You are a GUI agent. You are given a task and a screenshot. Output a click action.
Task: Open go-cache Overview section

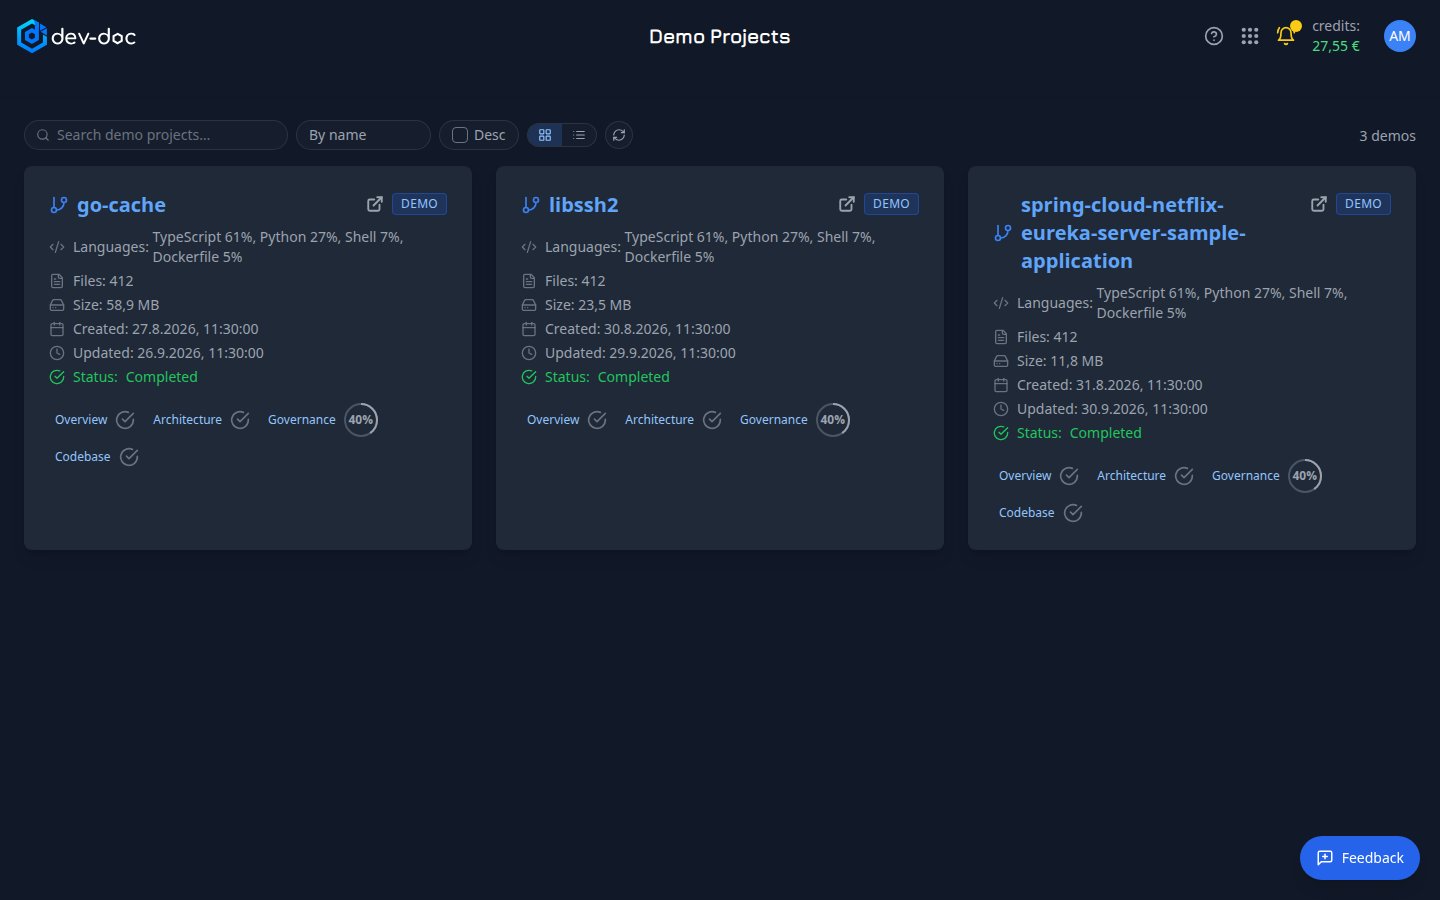coord(81,420)
